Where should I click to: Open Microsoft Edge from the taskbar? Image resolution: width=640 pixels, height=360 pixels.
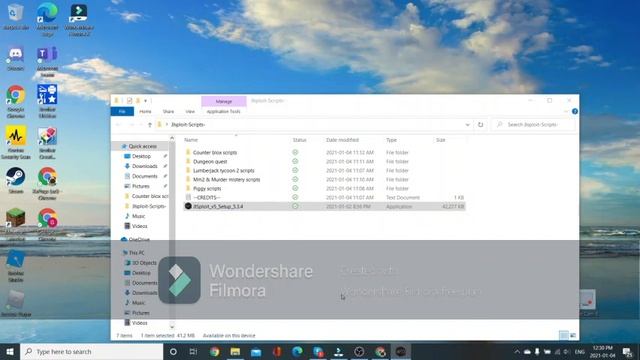click(x=297, y=351)
